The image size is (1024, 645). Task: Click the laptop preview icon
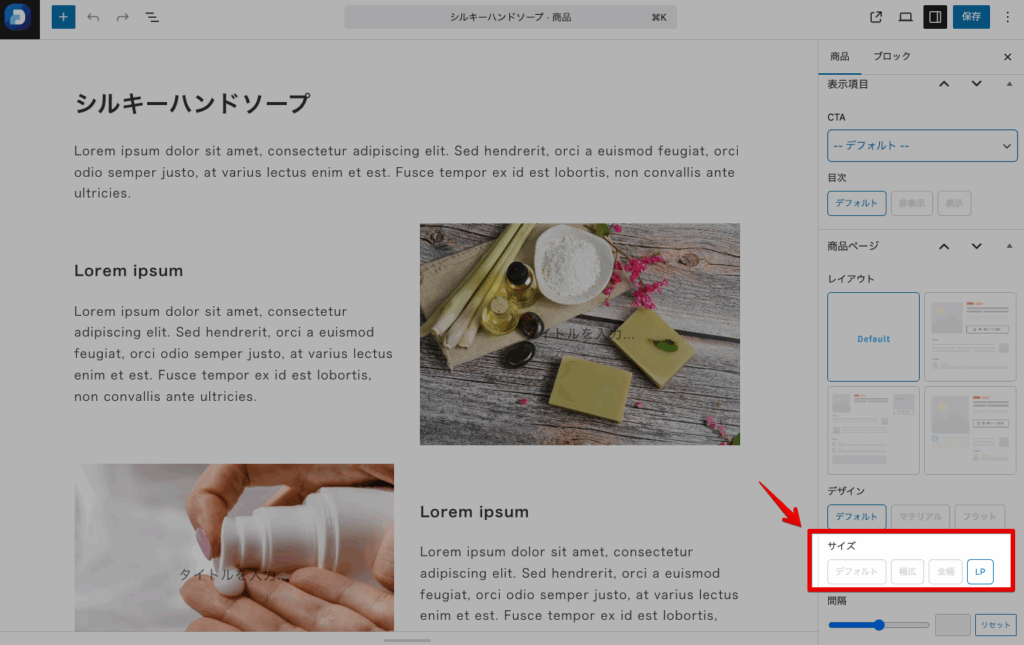(906, 17)
